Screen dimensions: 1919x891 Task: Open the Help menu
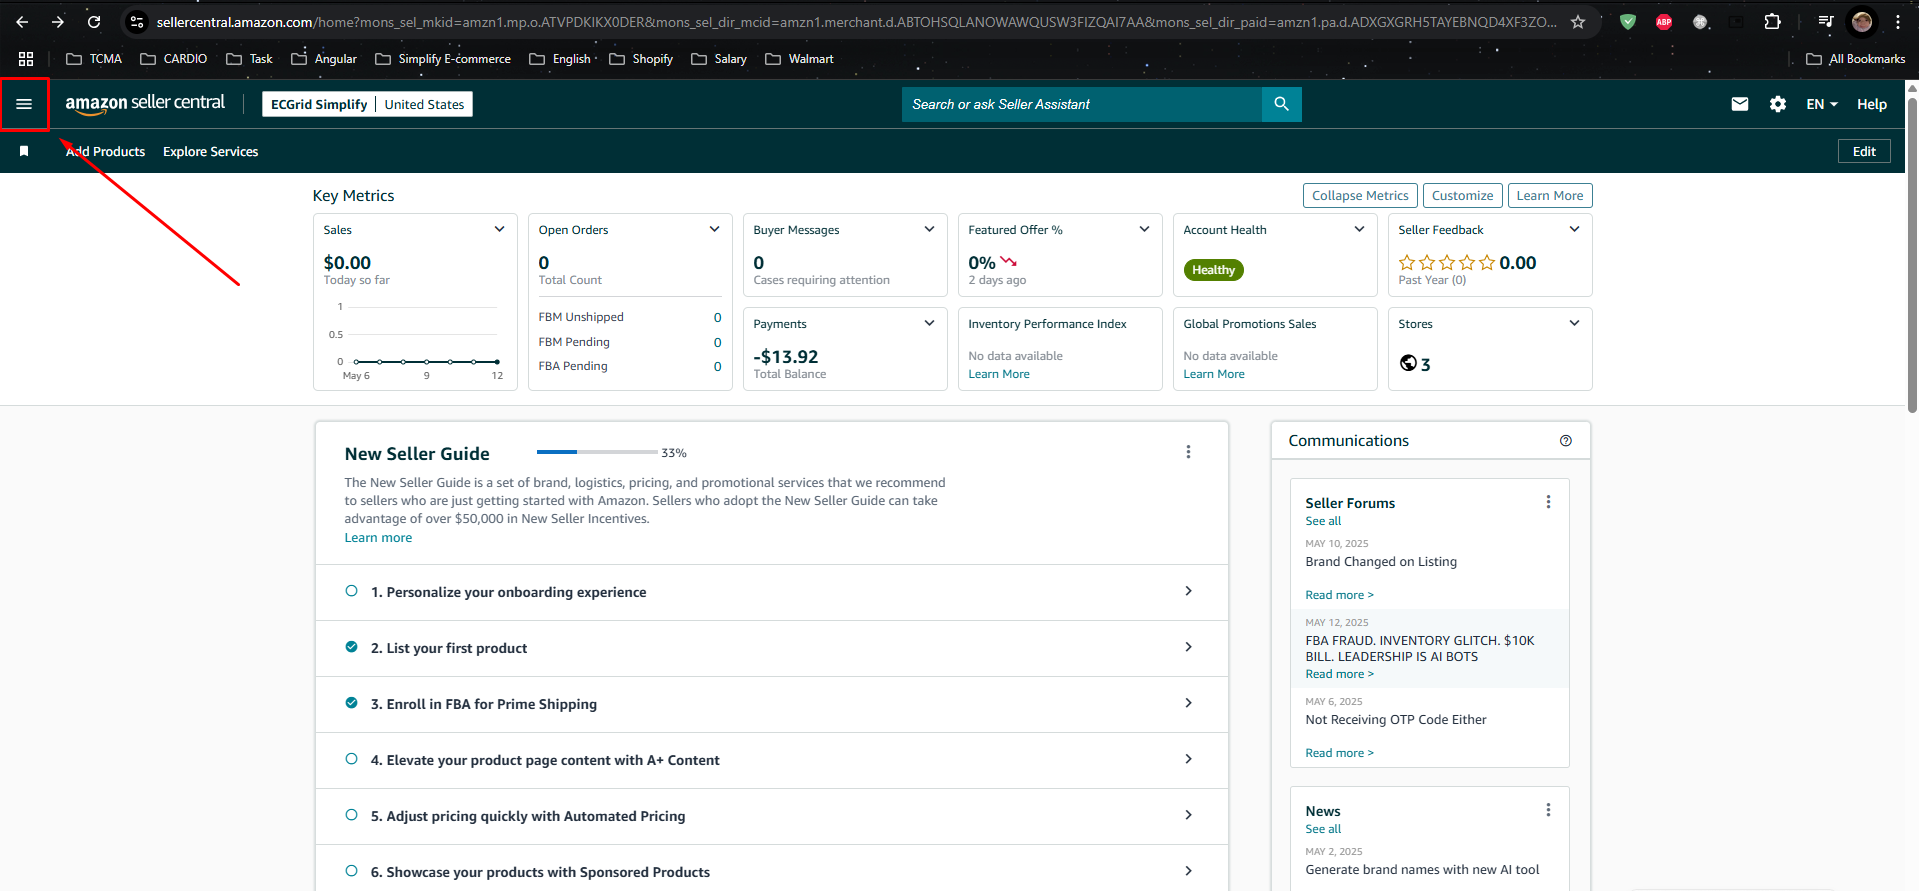(x=1872, y=104)
